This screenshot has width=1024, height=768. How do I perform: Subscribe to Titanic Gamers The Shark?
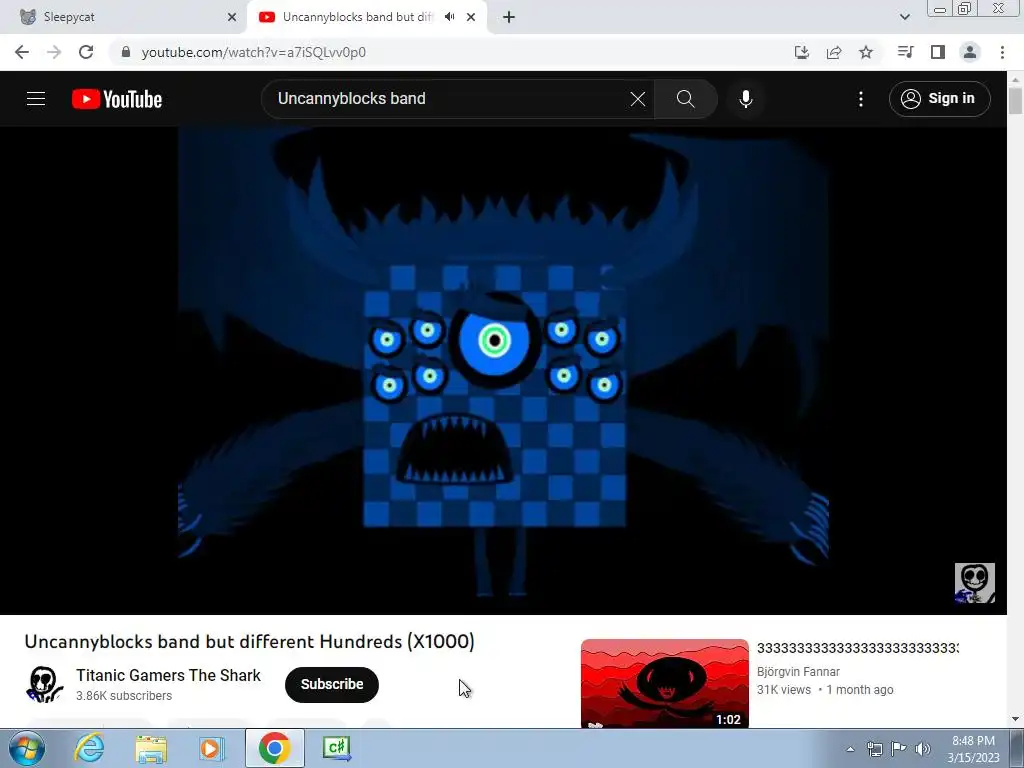point(332,684)
